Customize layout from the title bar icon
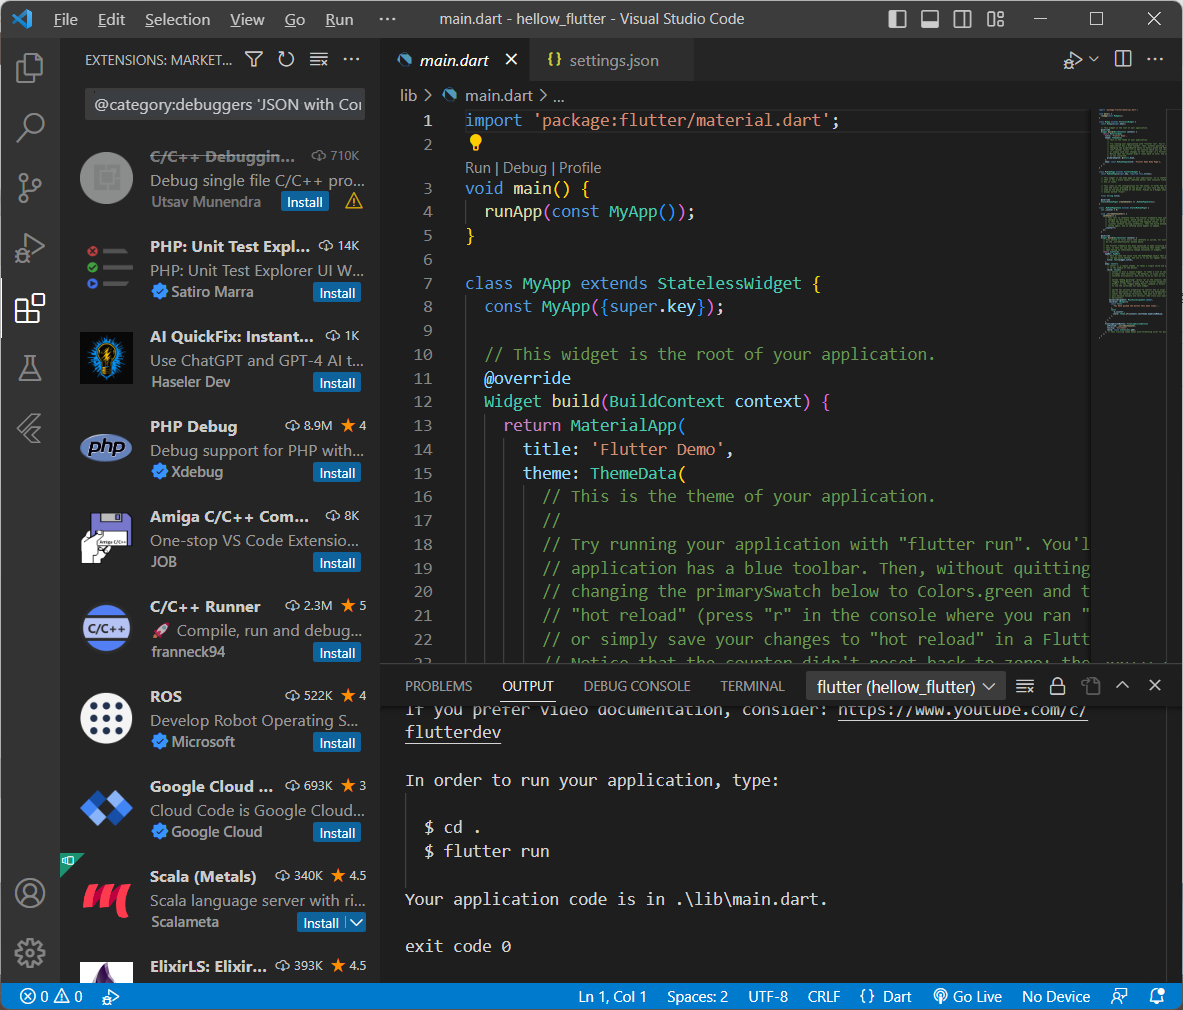 point(996,19)
